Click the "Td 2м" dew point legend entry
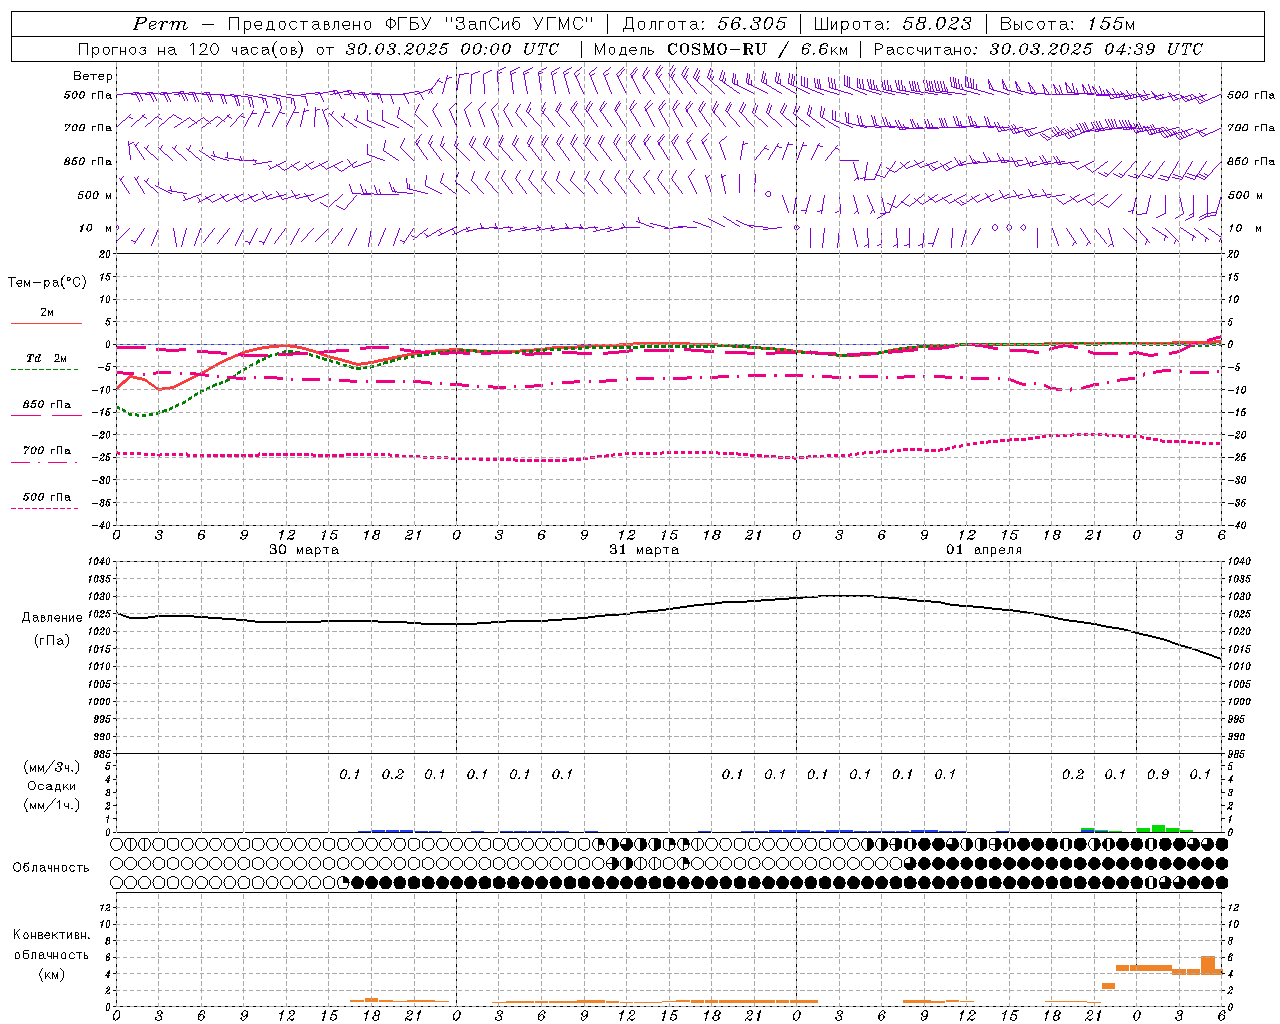Viewport: 1280px width, 1024px height. pyautogui.click(x=47, y=358)
